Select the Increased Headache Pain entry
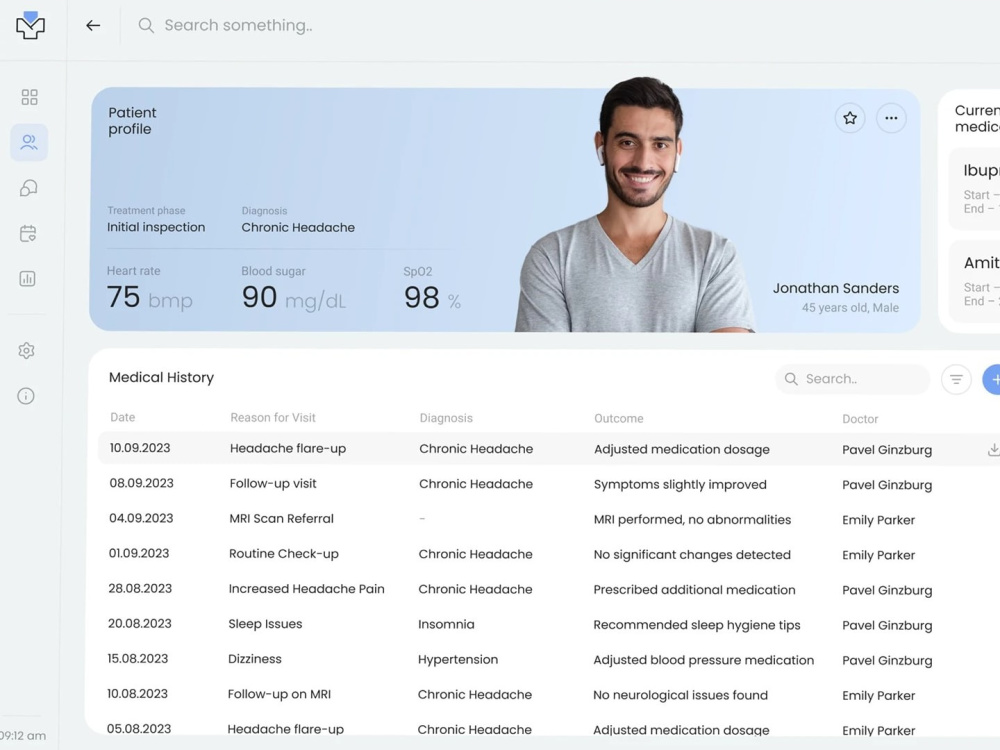Image resolution: width=1000 pixels, height=750 pixels. 306,589
